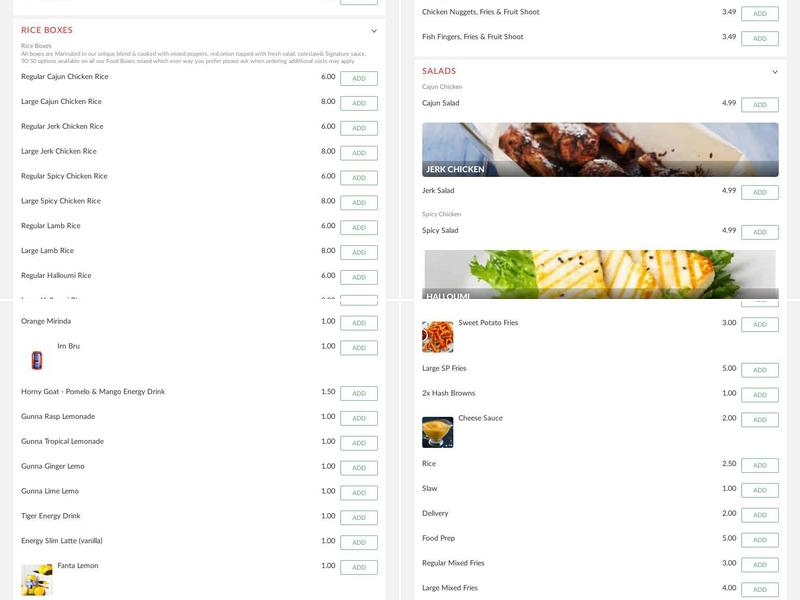Screen dimensions: 800x600
Task: Add Horny Goat Pomelo & Mango drink
Action: click(x=358, y=391)
